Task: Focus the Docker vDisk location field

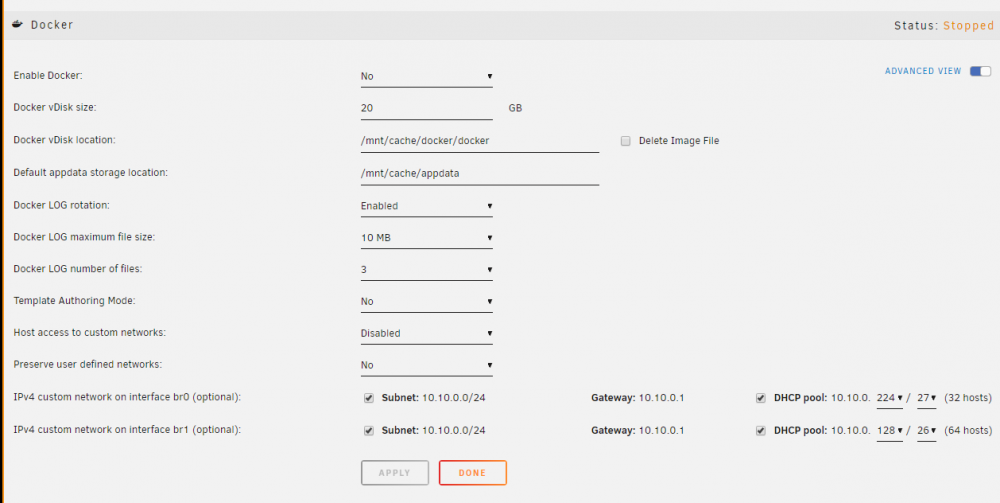Action: [x=480, y=142]
